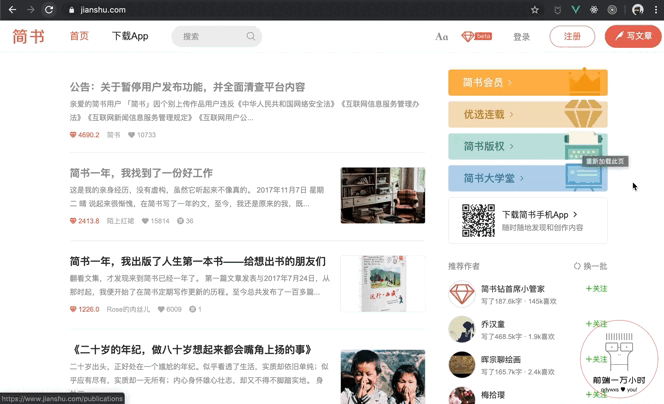Open the 简书版权 banner

pyautogui.click(x=528, y=146)
